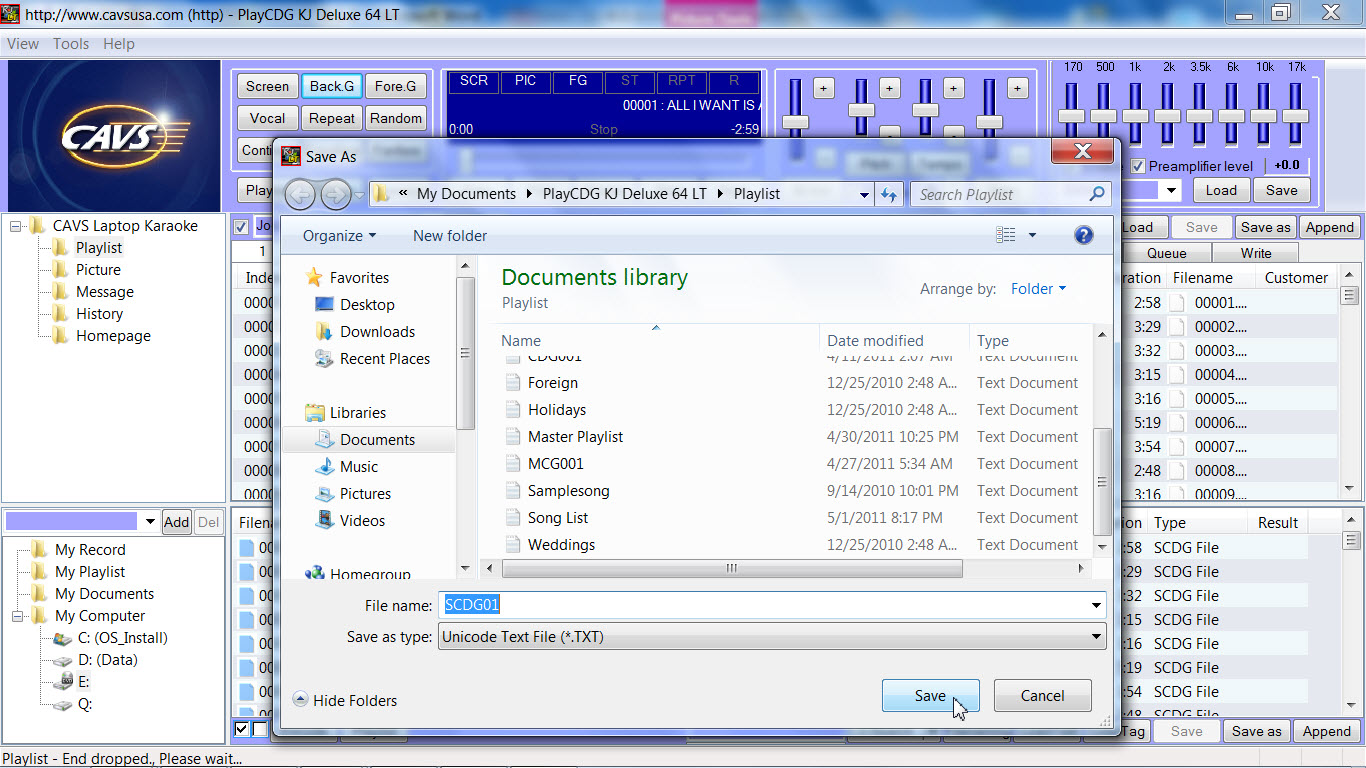Open the History folder in CAVS tree
Image resolution: width=1366 pixels, height=768 pixels.
99,314
